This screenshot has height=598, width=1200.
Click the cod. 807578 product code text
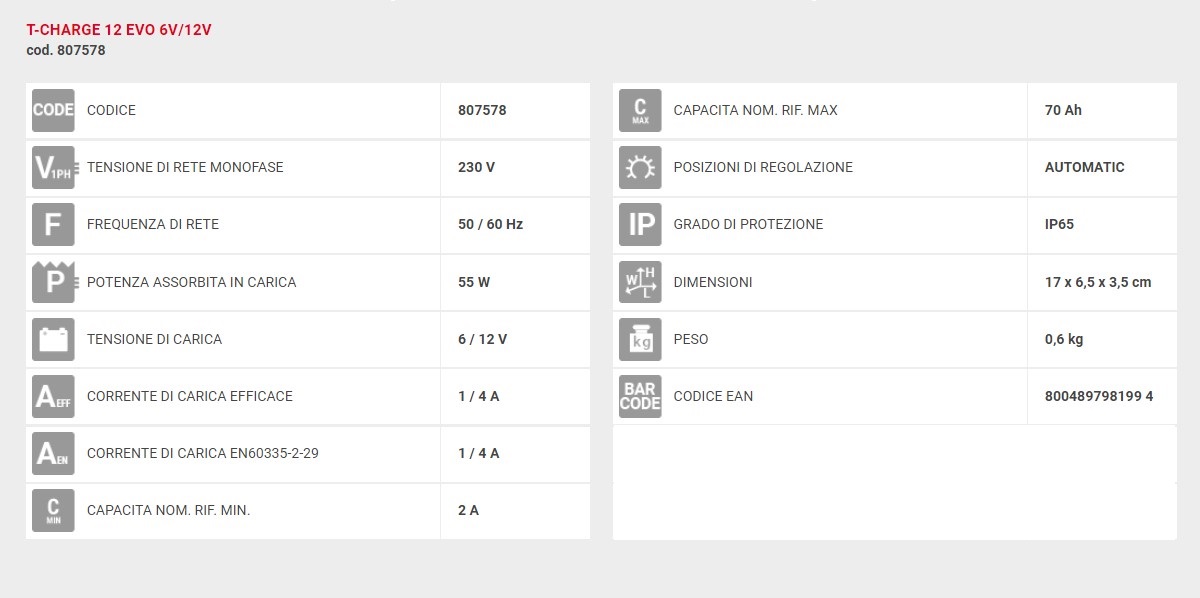66,50
